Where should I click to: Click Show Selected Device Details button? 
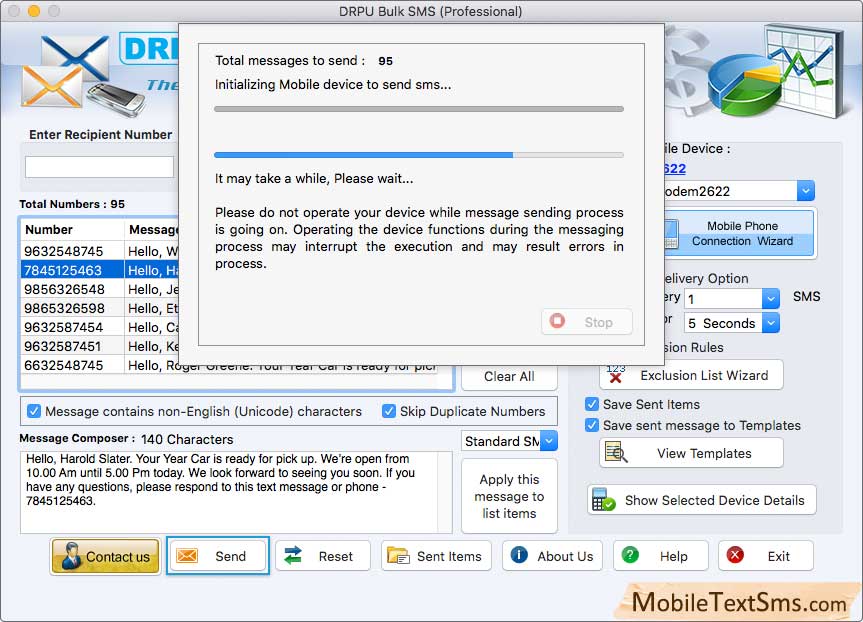(x=702, y=500)
